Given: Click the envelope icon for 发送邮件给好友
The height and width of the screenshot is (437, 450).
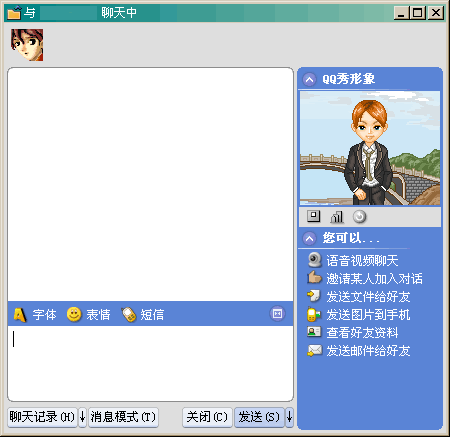Looking at the screenshot, I should tap(315, 350).
